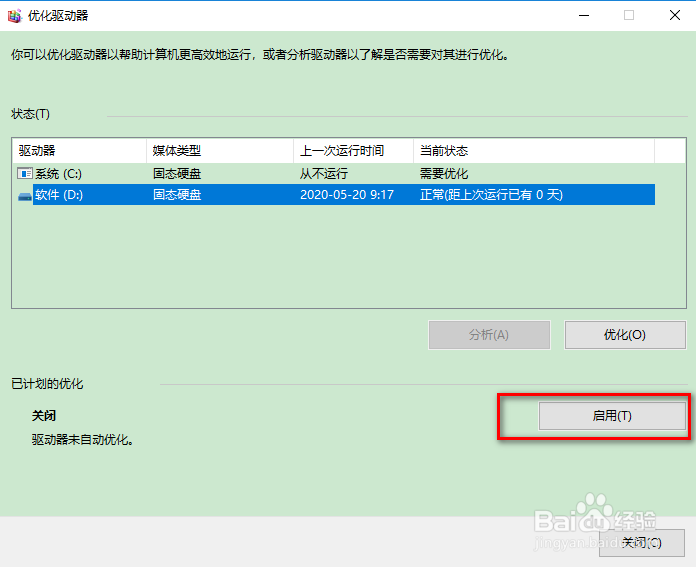Image resolution: width=696 pixels, height=567 pixels.
Task: Click the bold 关闭 schedule status text
Action: [x=44, y=416]
